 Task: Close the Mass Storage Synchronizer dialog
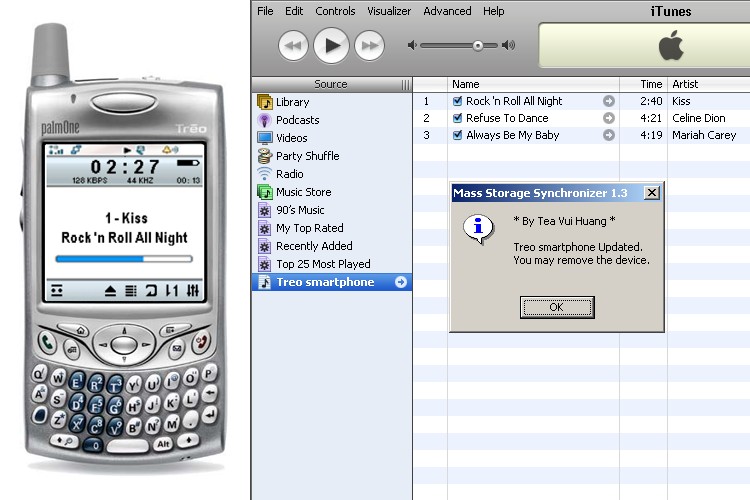click(651, 193)
